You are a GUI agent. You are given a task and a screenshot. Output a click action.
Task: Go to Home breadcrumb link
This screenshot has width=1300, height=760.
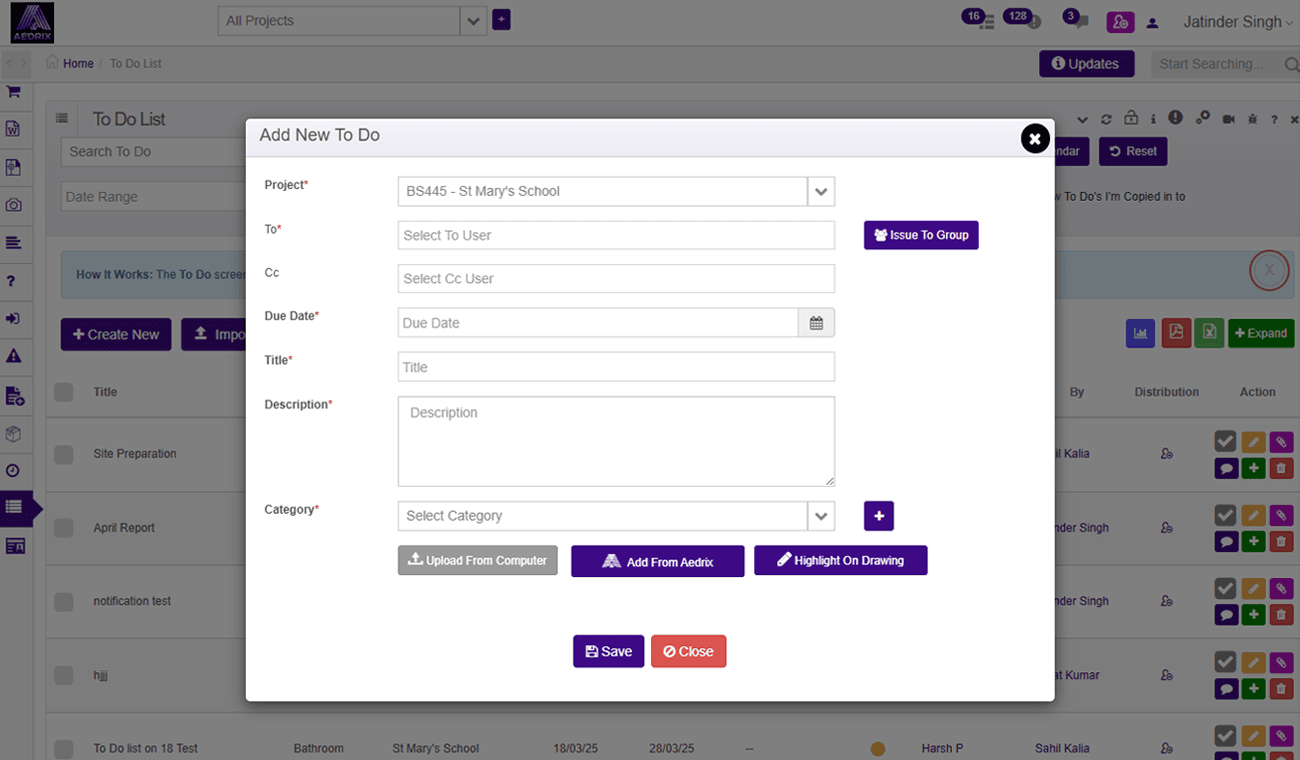click(x=78, y=63)
